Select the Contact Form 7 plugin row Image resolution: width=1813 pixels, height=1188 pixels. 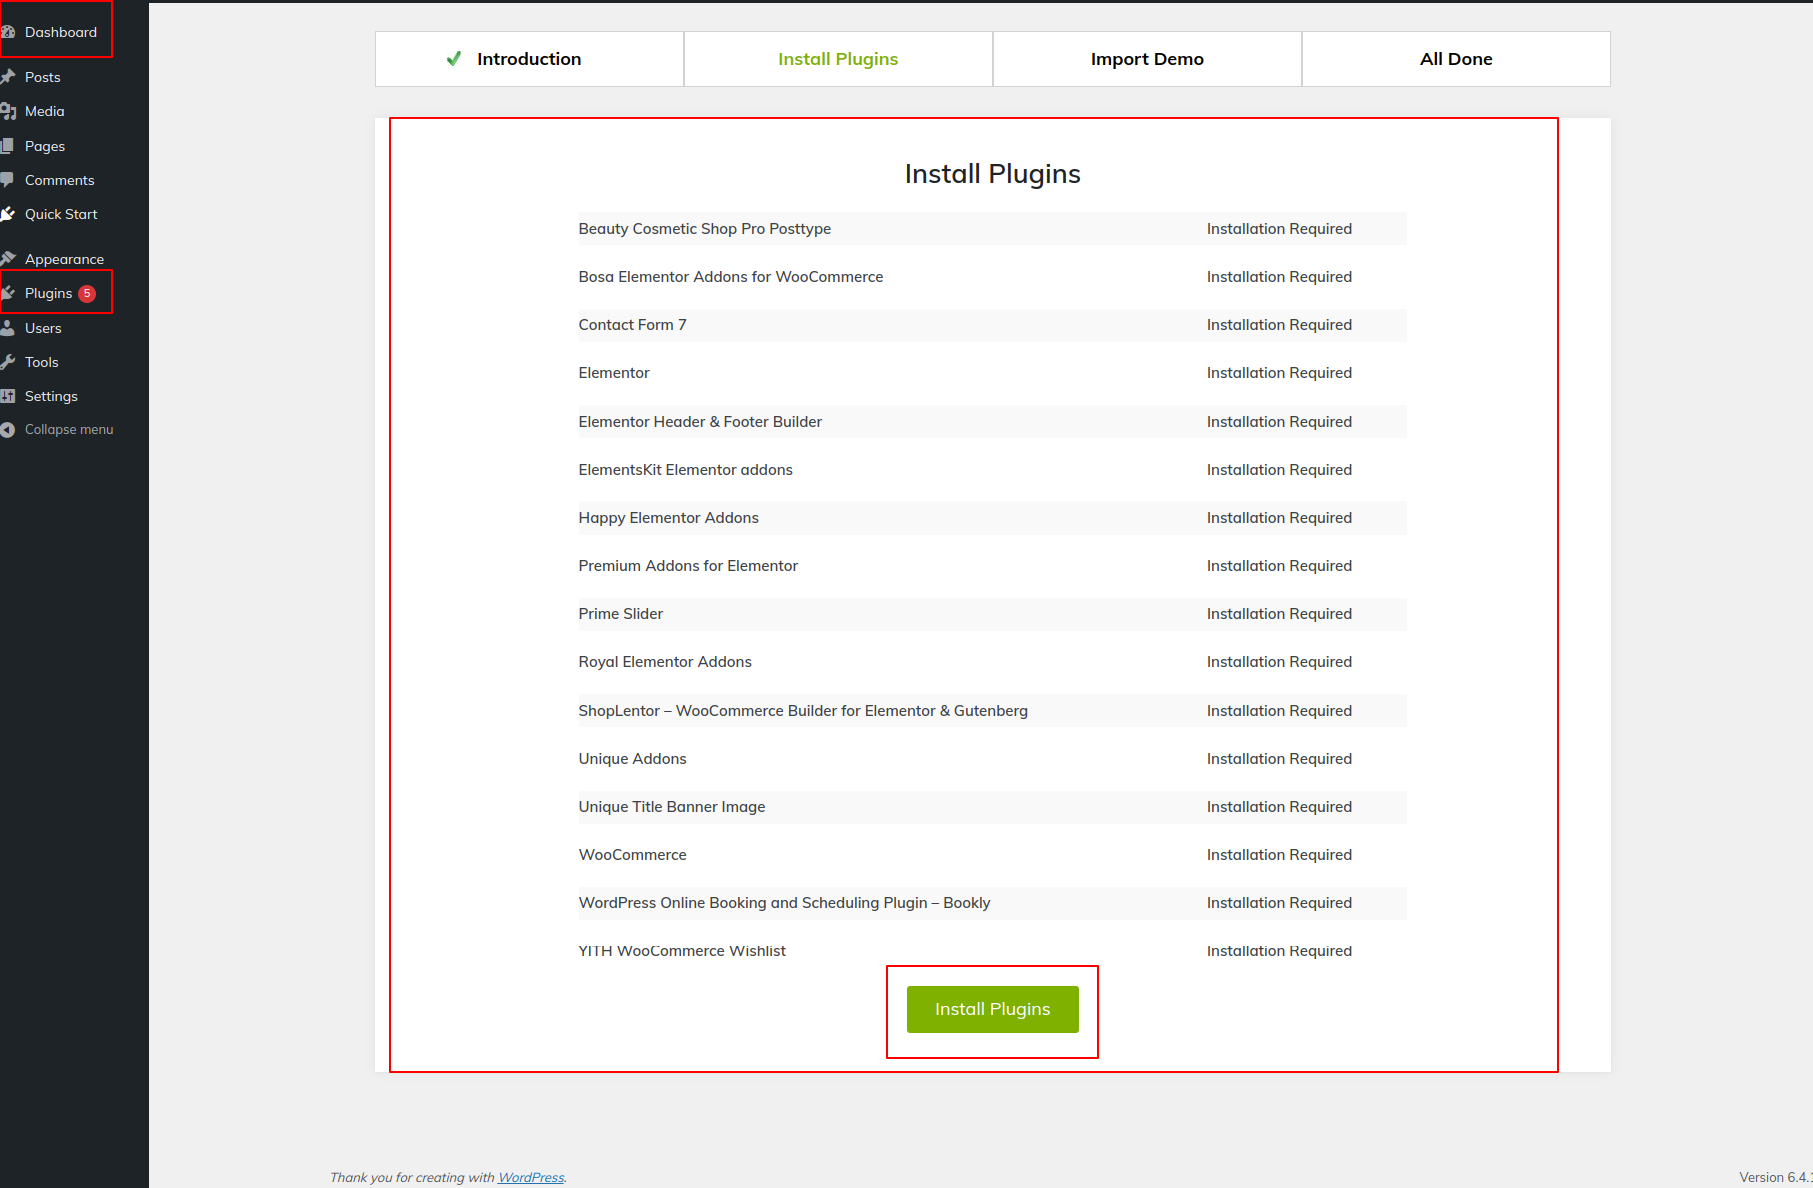pyautogui.click(x=632, y=325)
